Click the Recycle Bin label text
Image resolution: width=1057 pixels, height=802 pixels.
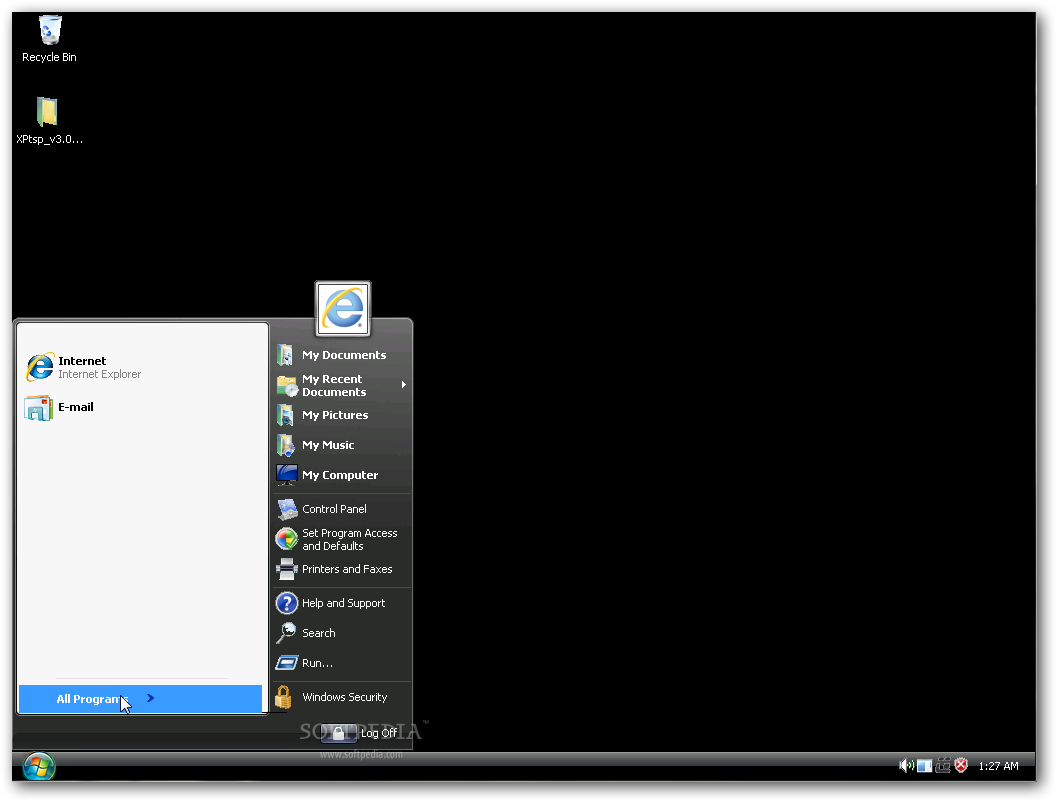tap(49, 57)
